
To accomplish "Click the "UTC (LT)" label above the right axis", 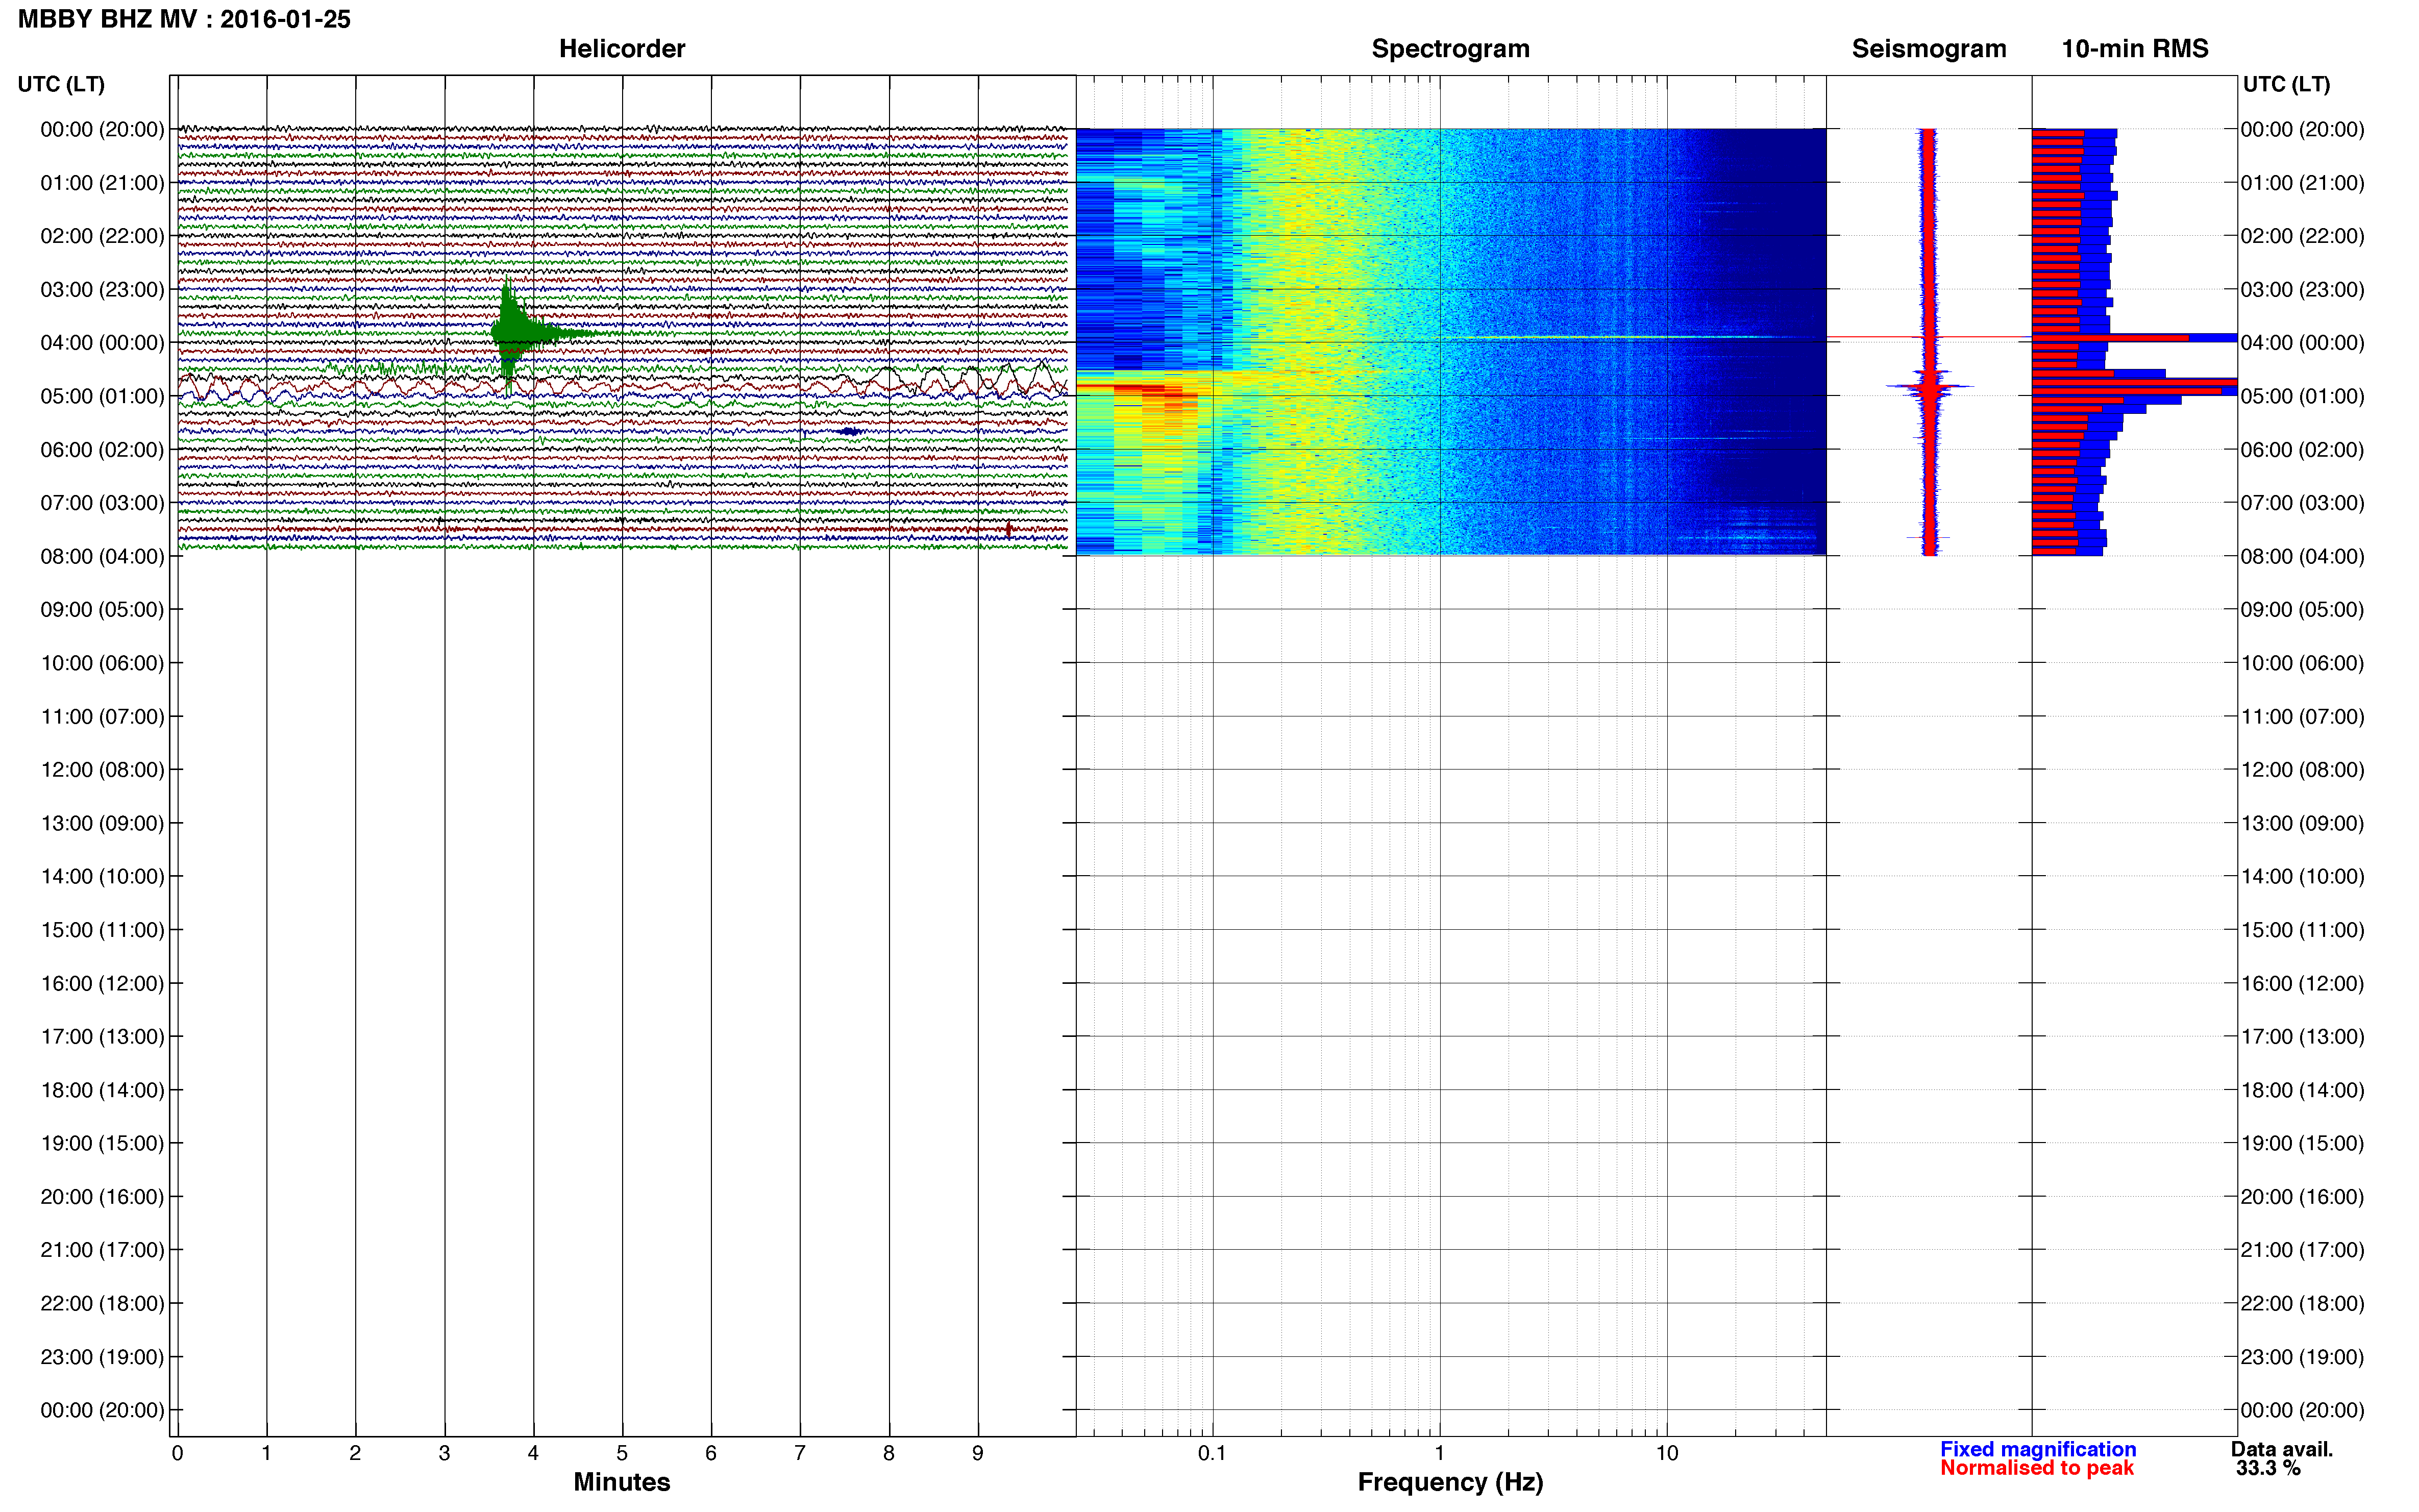I will [2286, 84].
